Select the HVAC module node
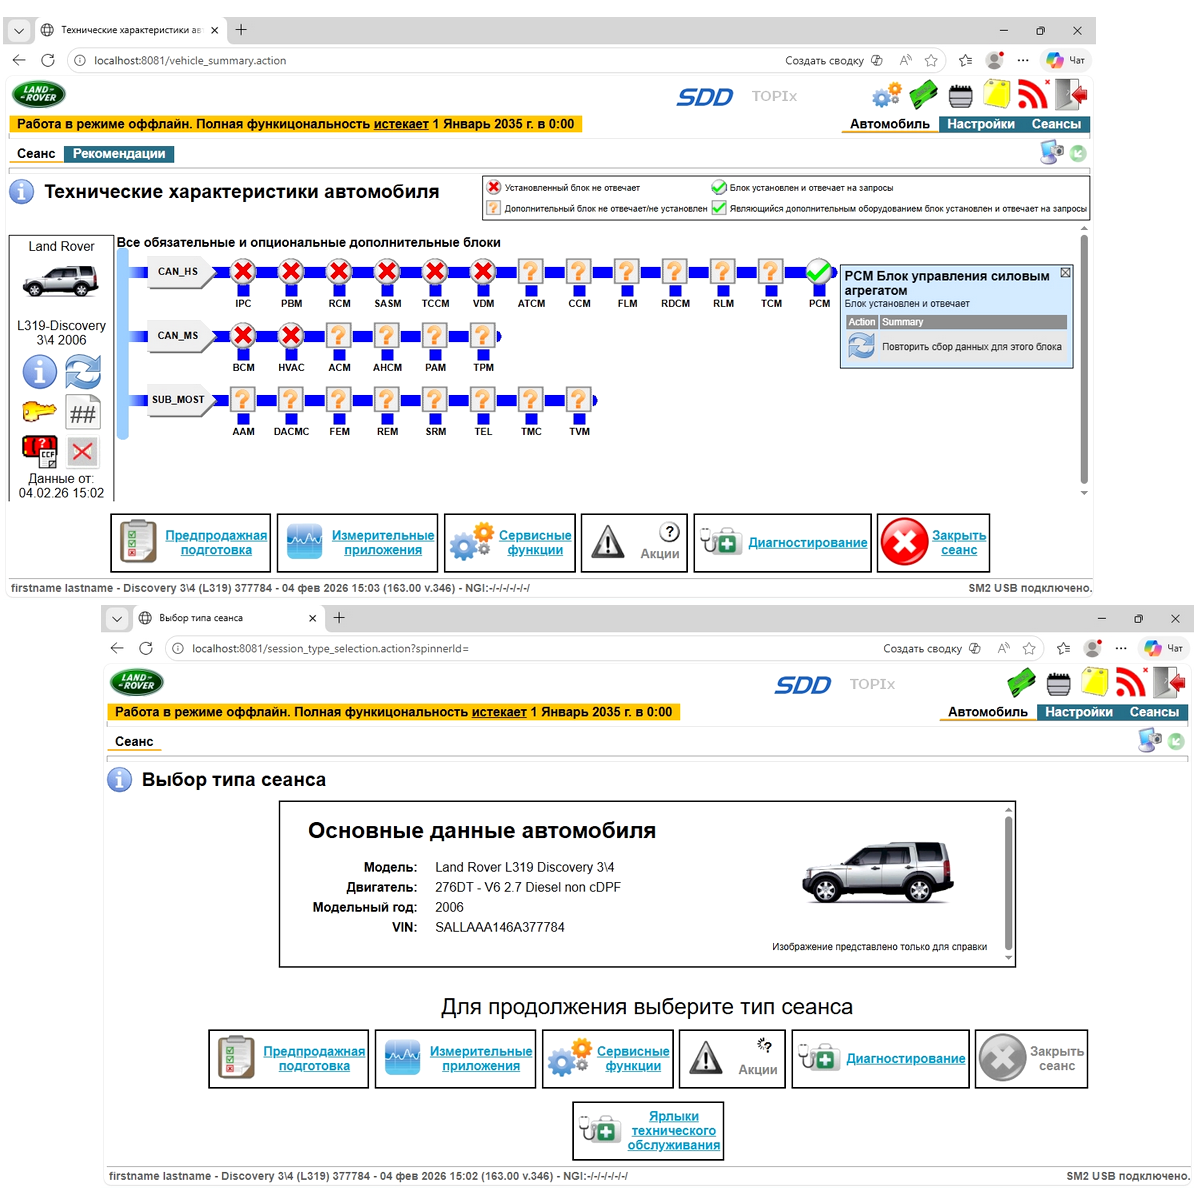This screenshot has width=1200, height=1200. [x=291, y=335]
